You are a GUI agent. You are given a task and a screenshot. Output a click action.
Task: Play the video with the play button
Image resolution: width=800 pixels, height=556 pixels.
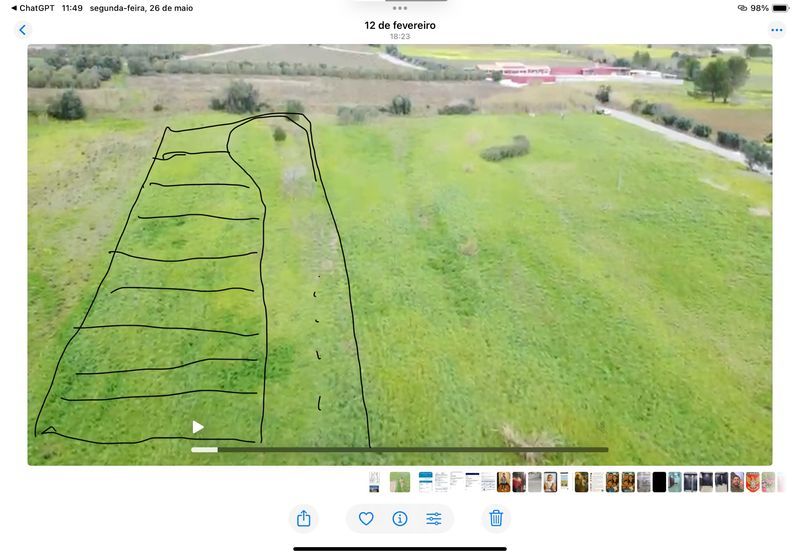197,427
